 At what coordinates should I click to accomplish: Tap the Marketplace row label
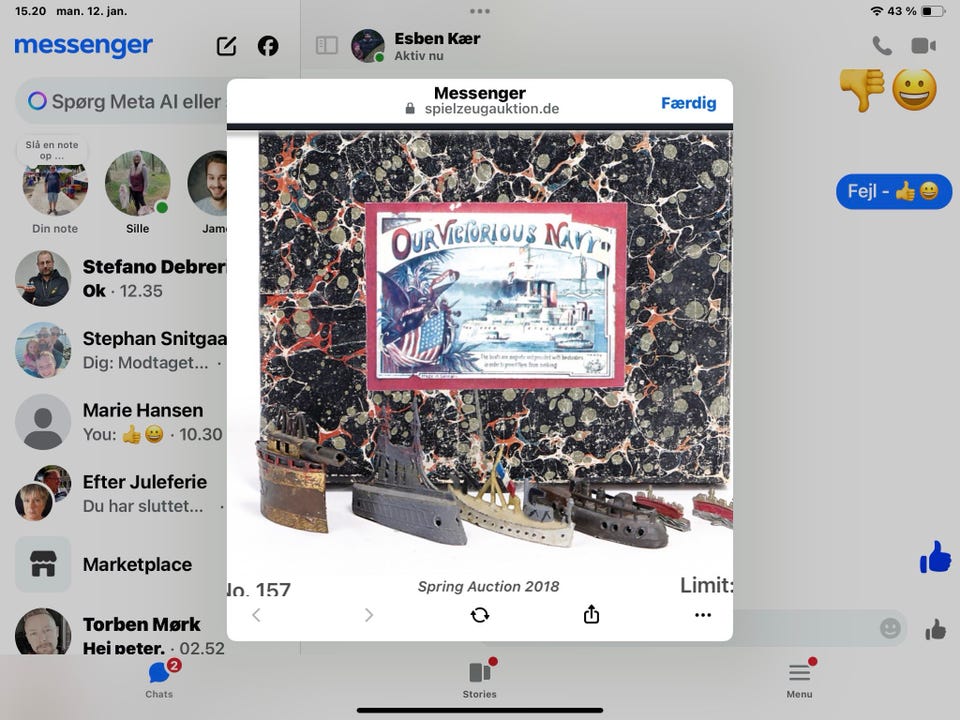tap(137, 564)
